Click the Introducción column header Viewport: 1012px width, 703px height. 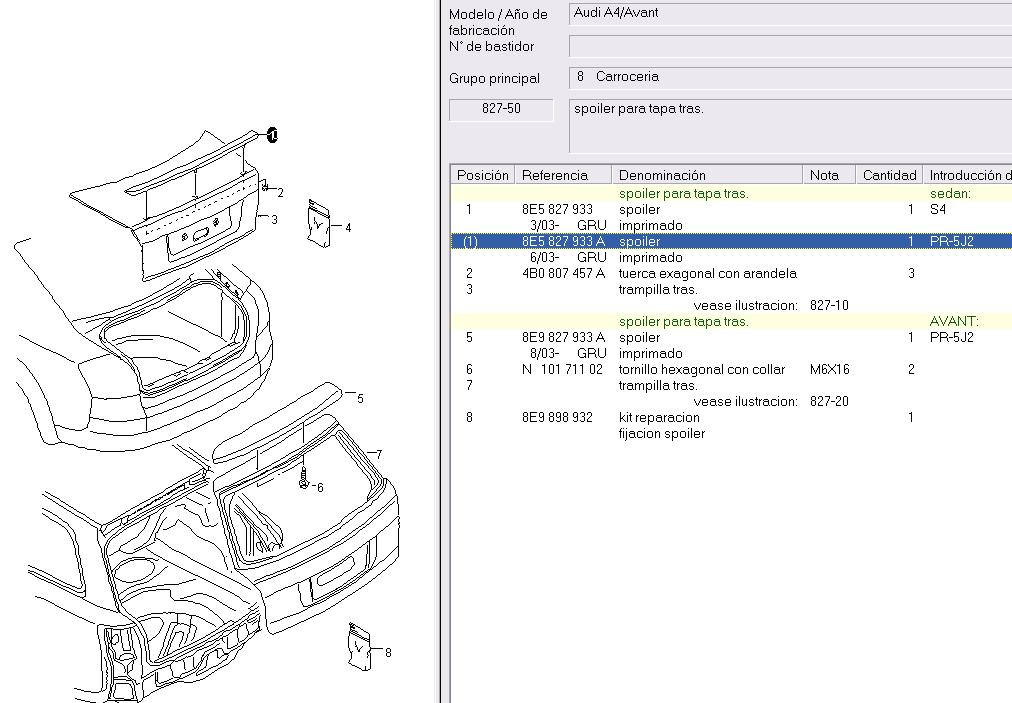[x=967, y=175]
